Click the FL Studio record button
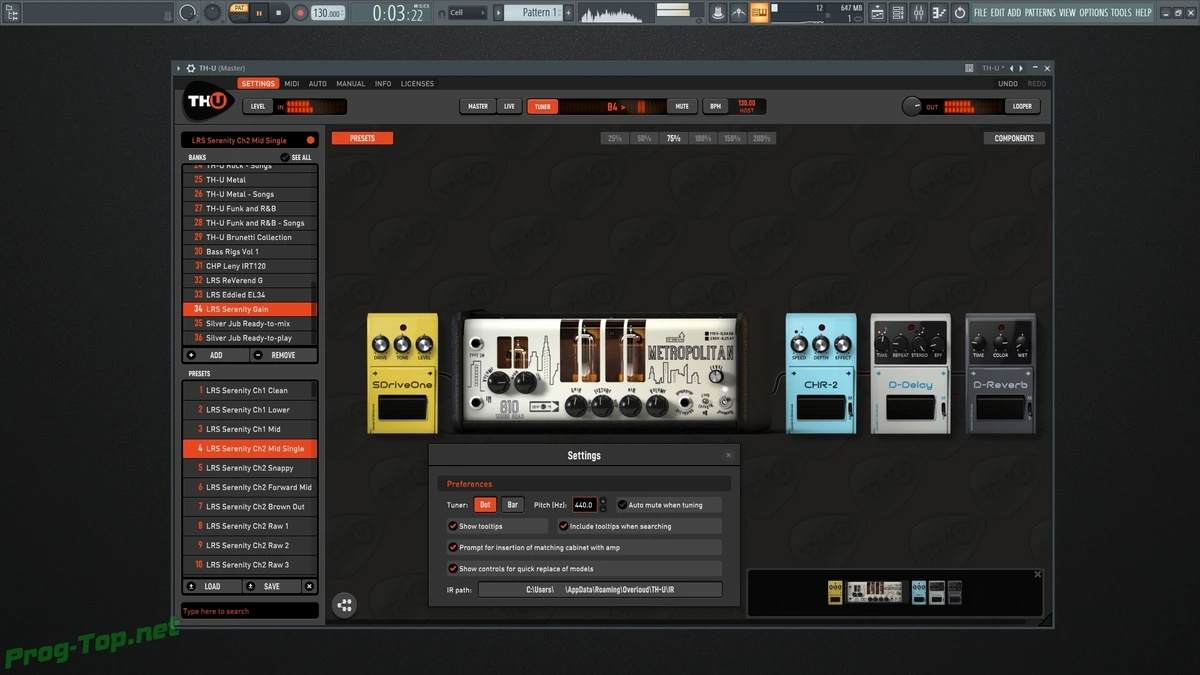 [300, 13]
